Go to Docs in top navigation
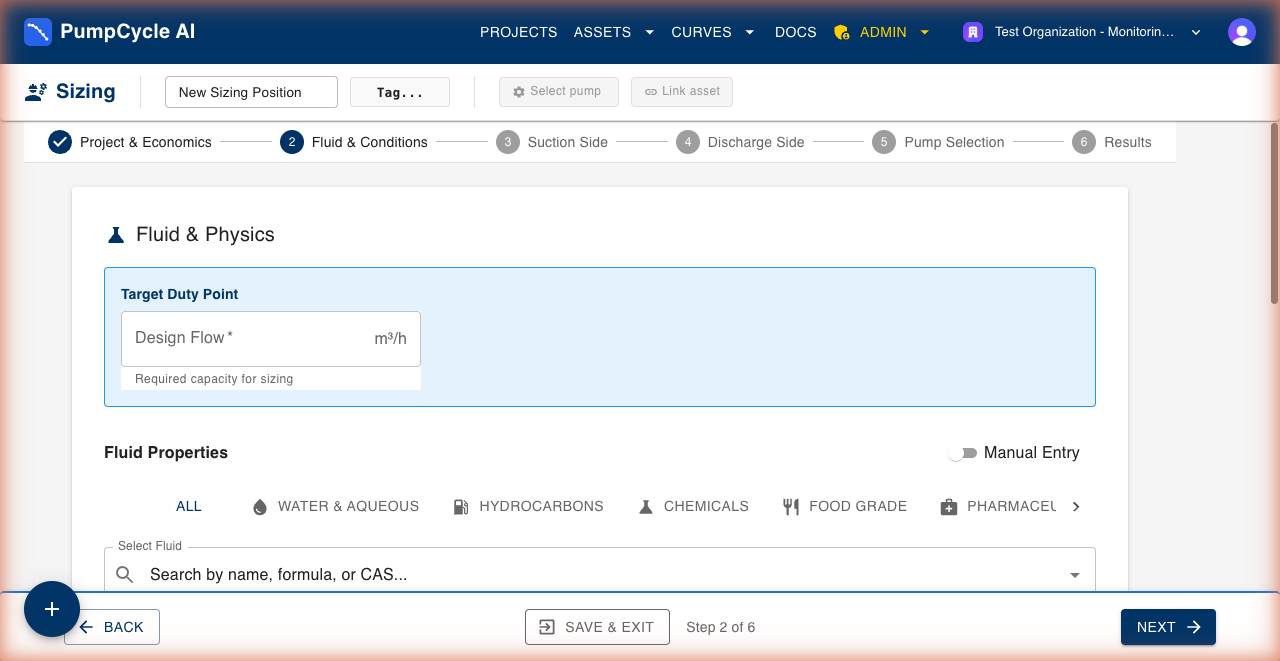 point(795,32)
